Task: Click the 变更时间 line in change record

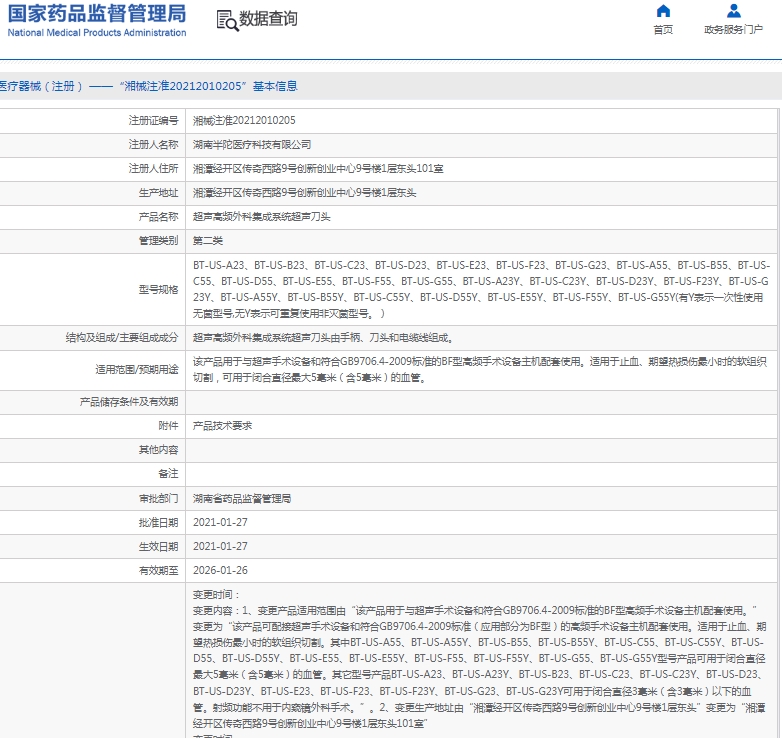Action: tap(216, 595)
